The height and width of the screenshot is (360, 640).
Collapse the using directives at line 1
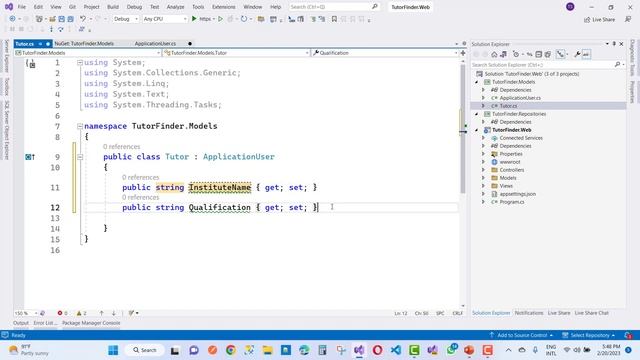tap(80, 62)
